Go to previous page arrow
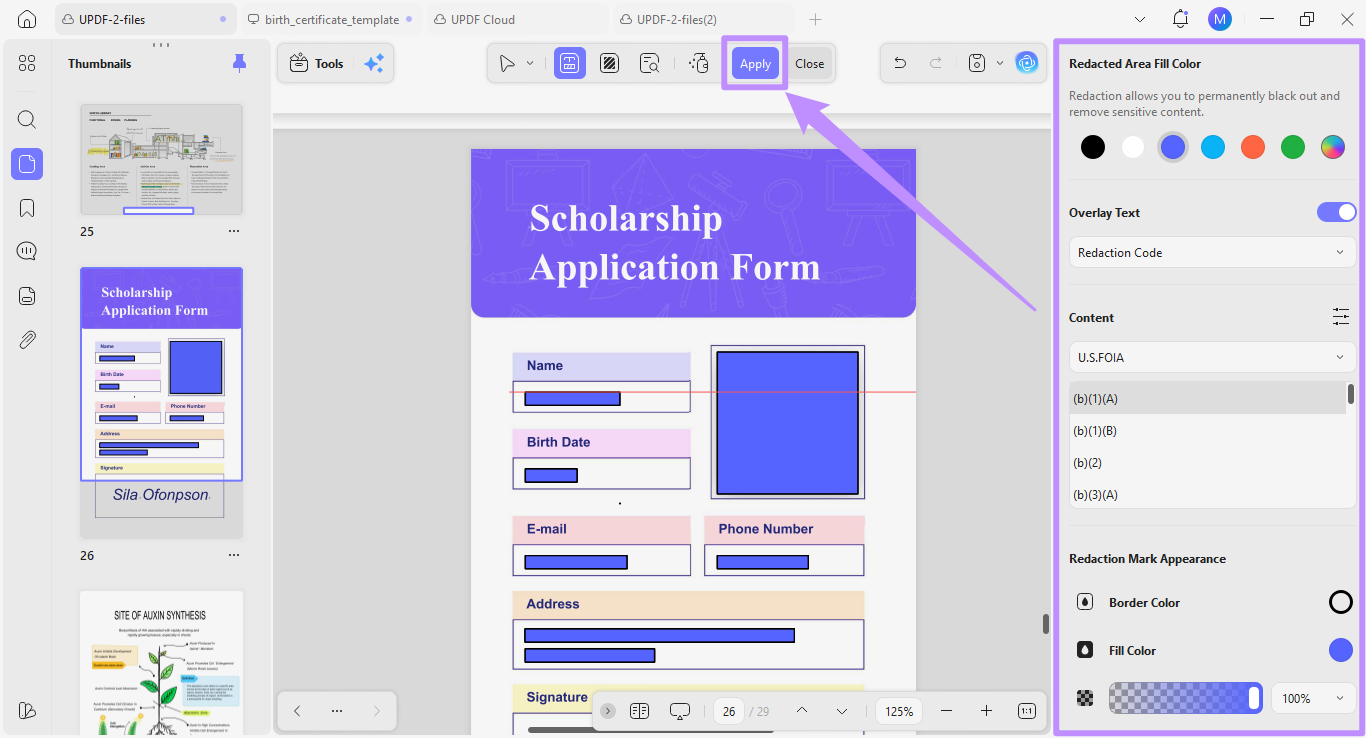This screenshot has height=738, width=1366. (x=802, y=711)
